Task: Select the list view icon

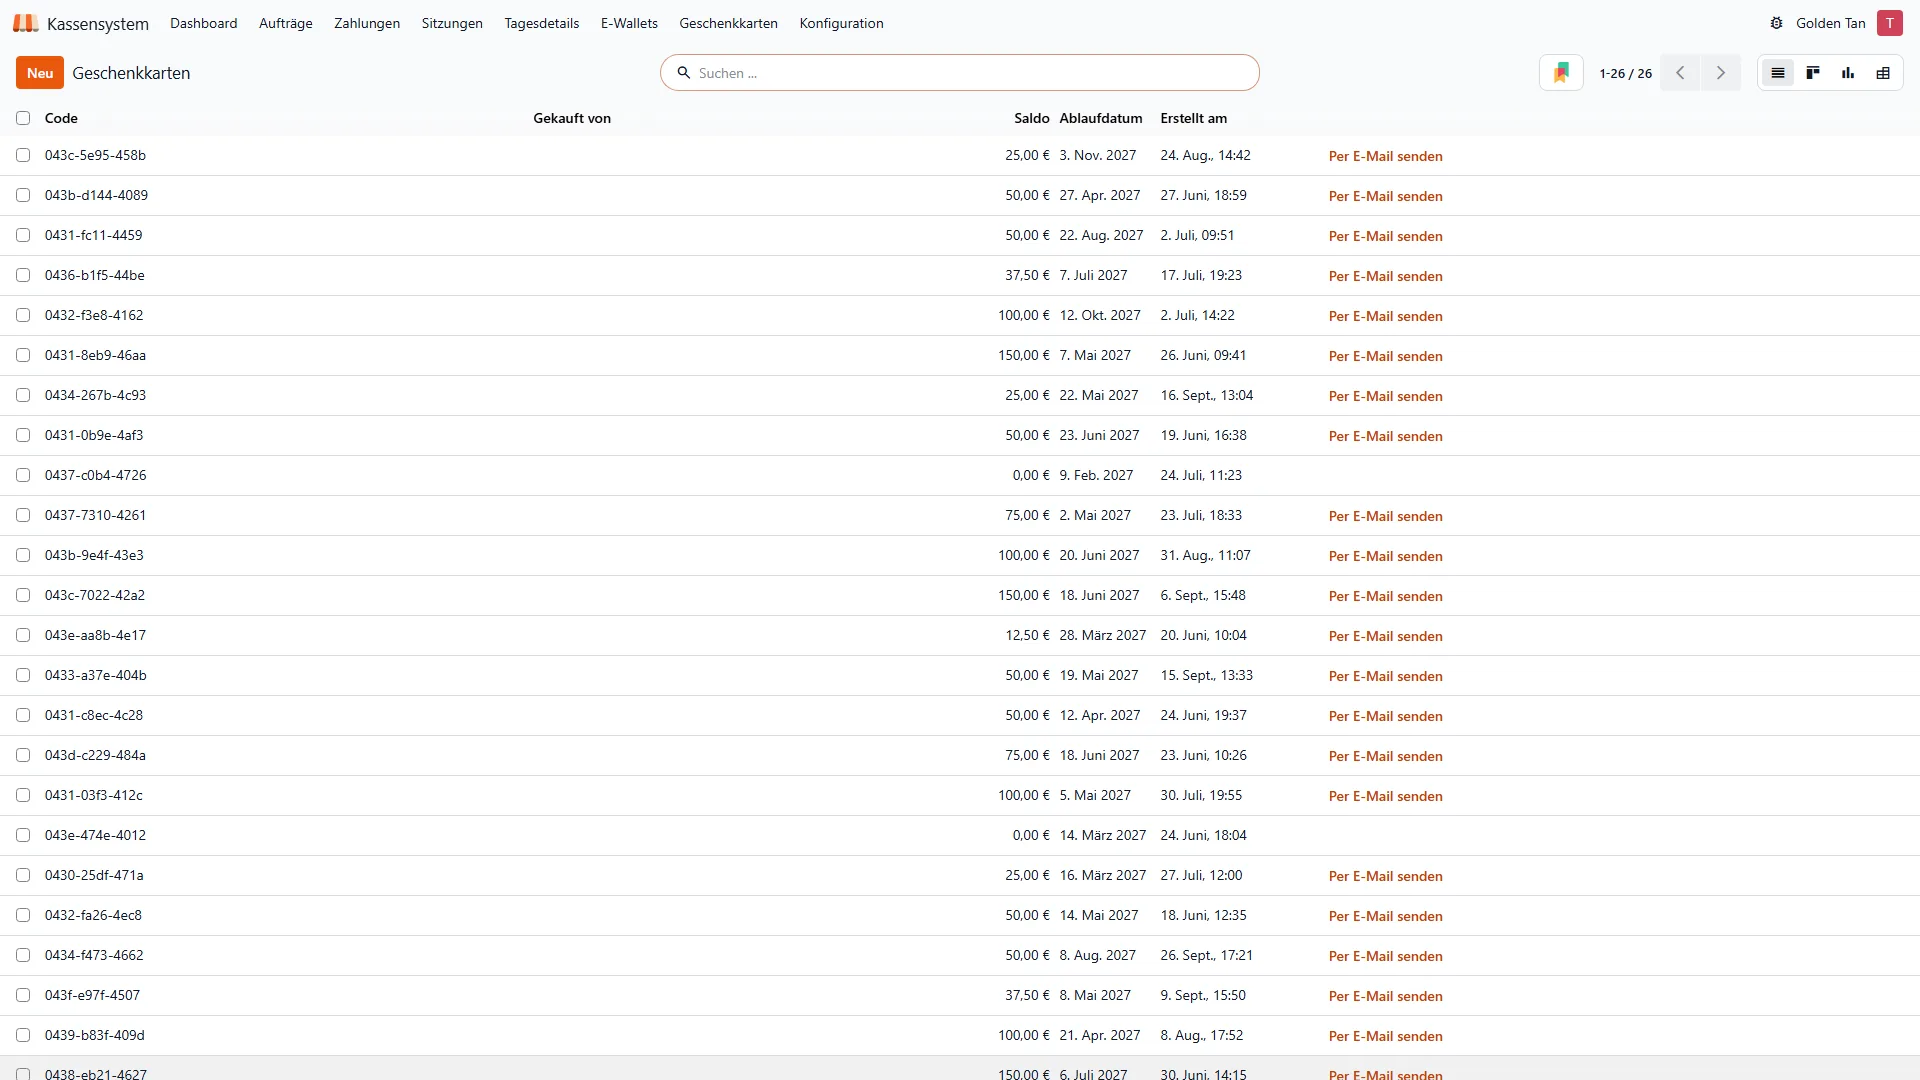Action: [x=1777, y=73]
